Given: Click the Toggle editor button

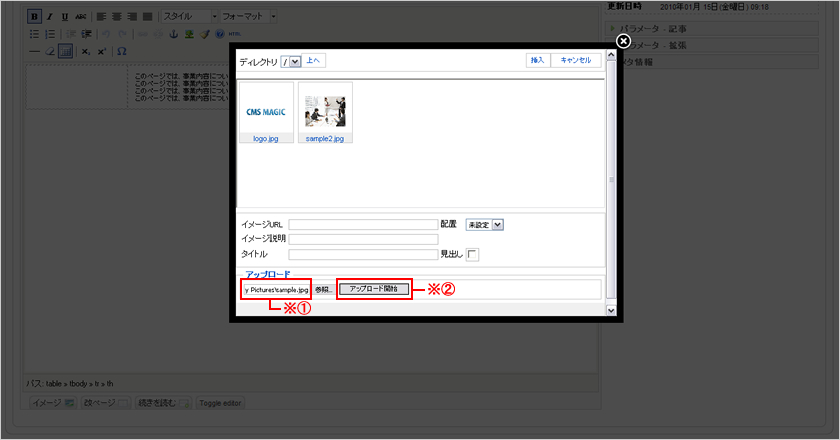Looking at the screenshot, I should click(x=220, y=403).
